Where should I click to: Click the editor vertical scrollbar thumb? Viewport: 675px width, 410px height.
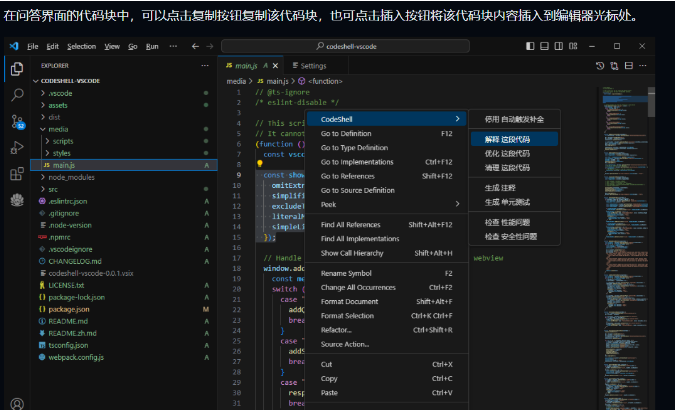(651, 105)
